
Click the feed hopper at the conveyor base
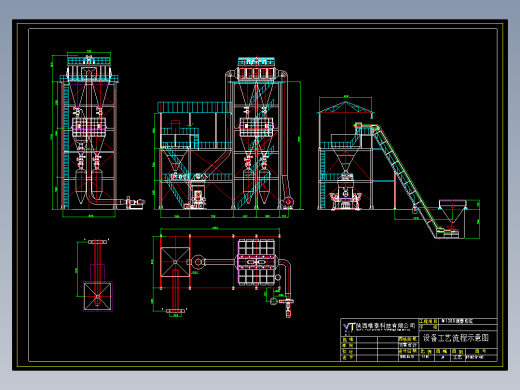pyautogui.click(x=452, y=211)
